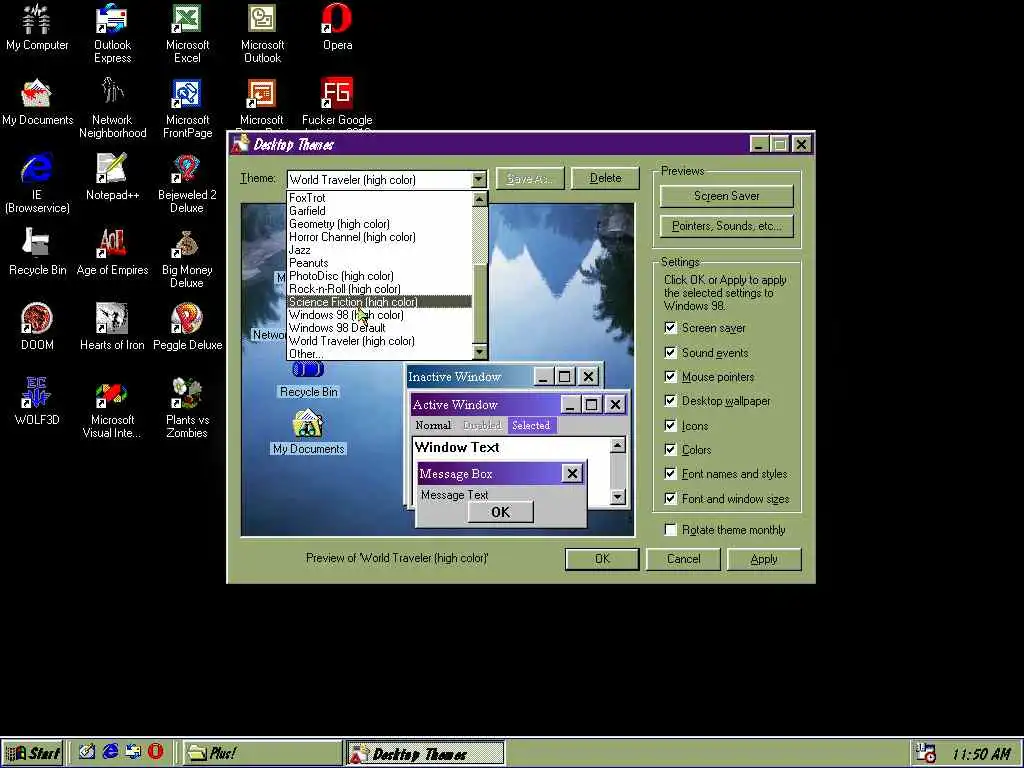The image size is (1024, 768).
Task: Uncheck Font and window sizes
Action: 670,499
